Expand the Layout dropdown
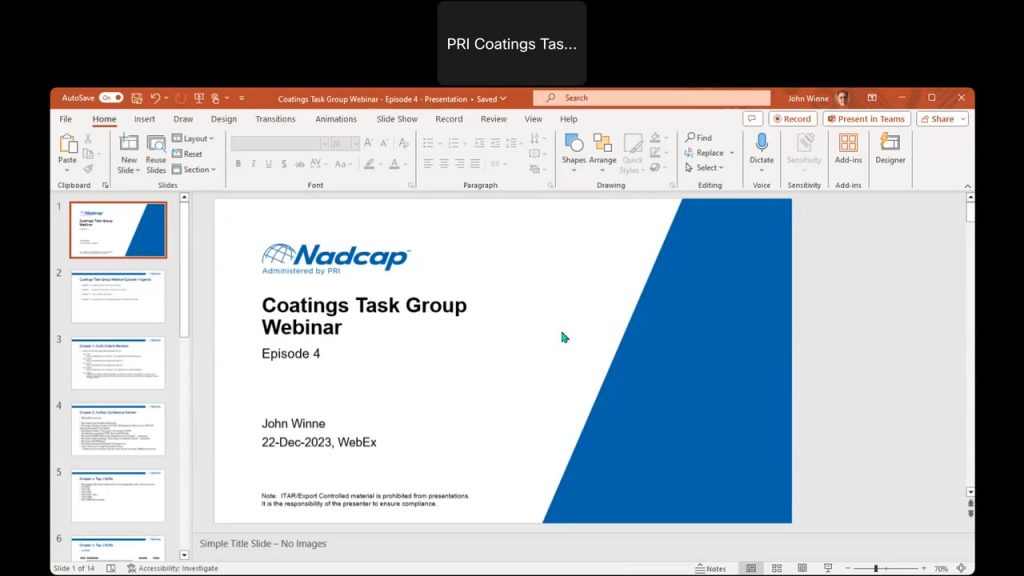Image resolution: width=1024 pixels, height=576 pixels. (x=193, y=139)
